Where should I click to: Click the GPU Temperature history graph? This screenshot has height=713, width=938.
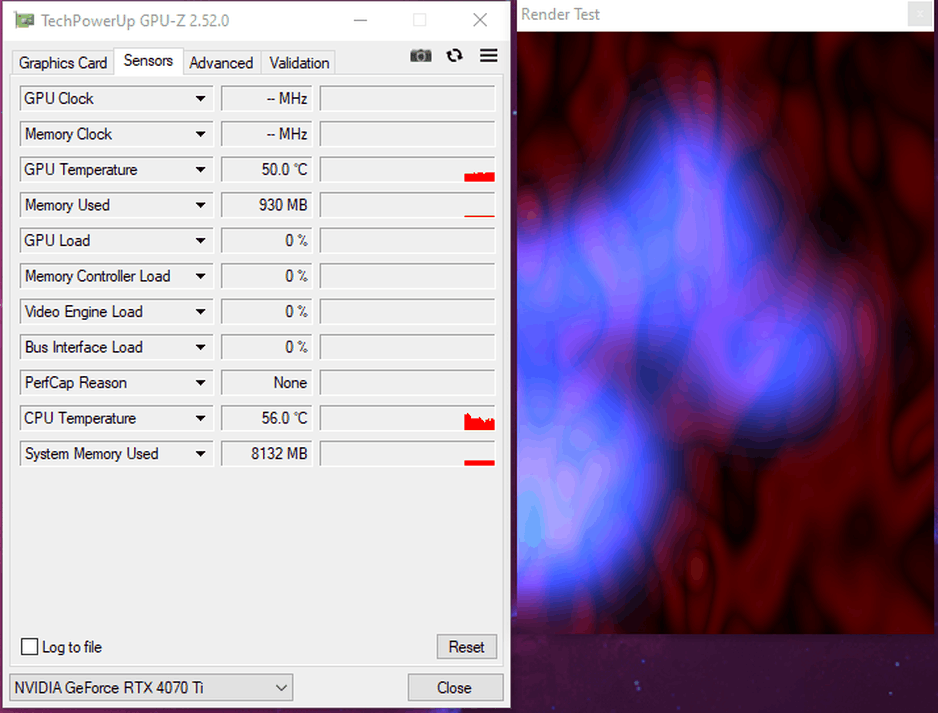[x=407, y=170]
